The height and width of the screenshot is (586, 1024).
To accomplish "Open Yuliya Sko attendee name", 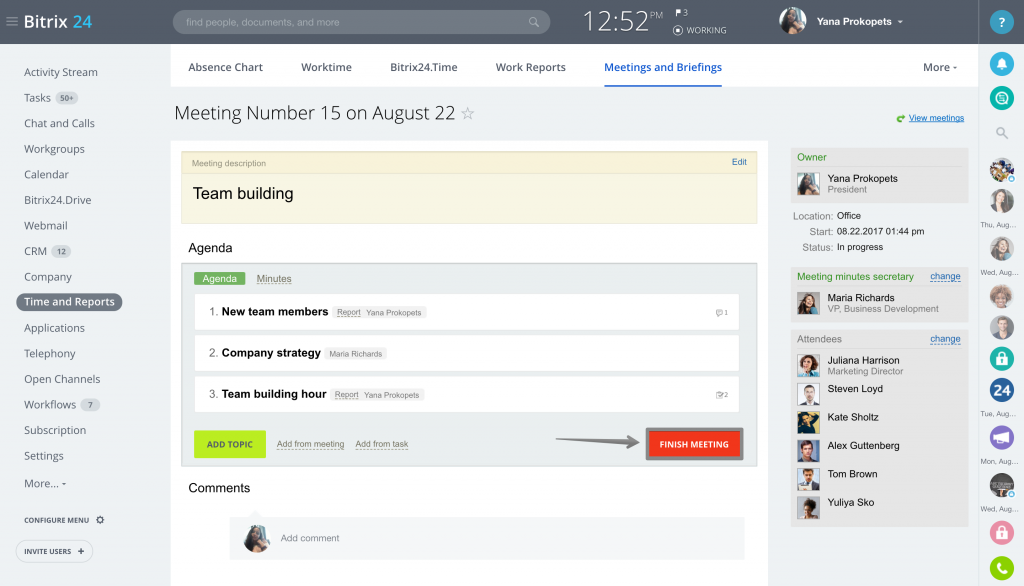I will tap(850, 502).
